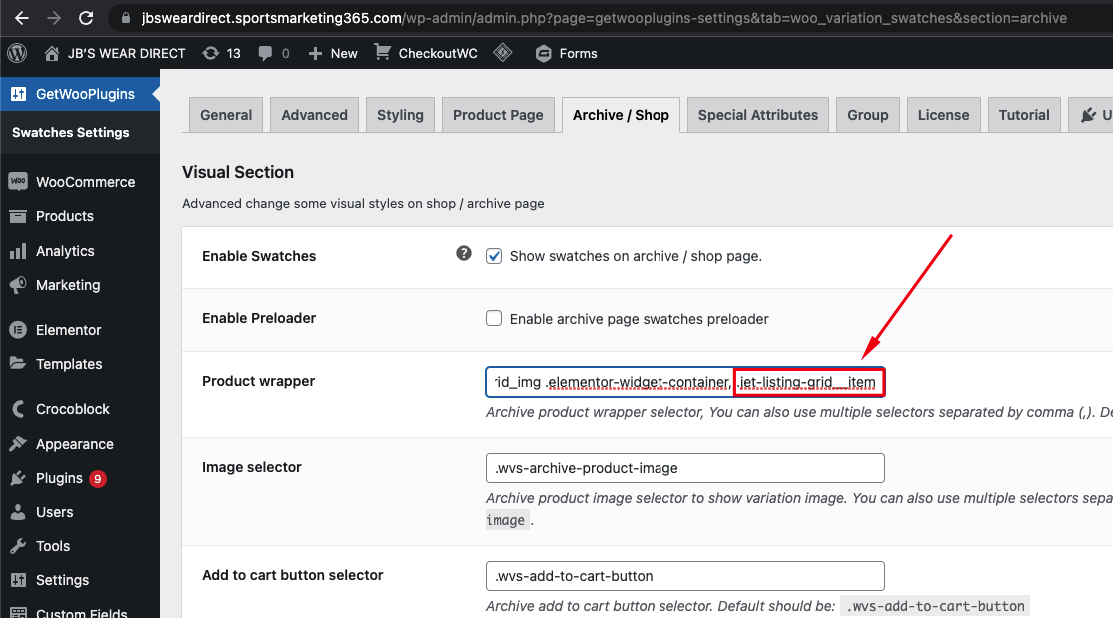
Task: Click the Marketing megaphone icon
Action: pos(18,285)
